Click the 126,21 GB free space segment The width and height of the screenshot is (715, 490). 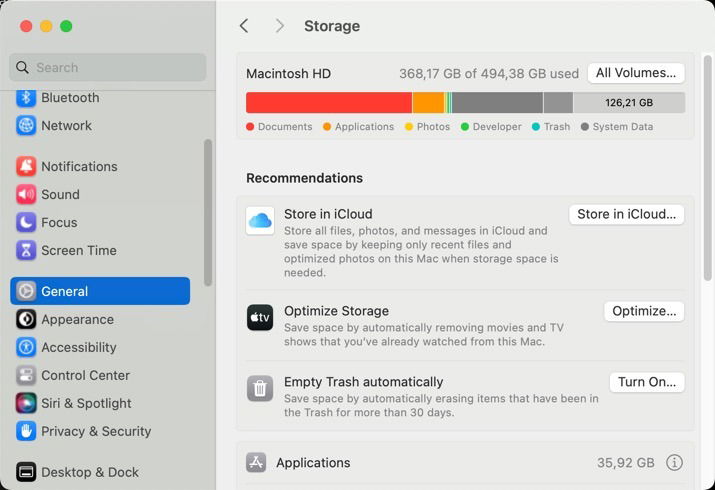(x=629, y=103)
